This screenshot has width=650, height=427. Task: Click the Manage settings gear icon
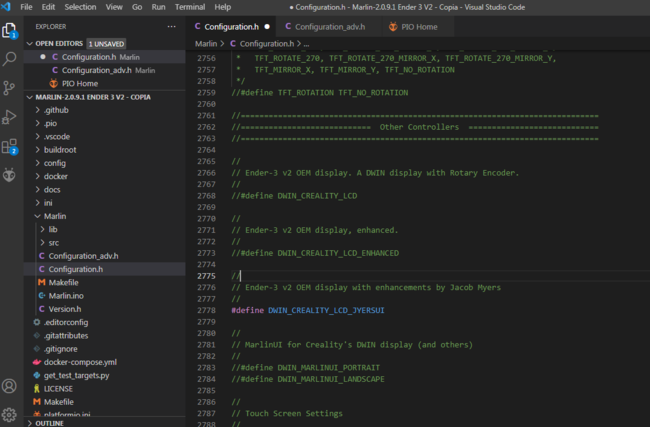10,414
